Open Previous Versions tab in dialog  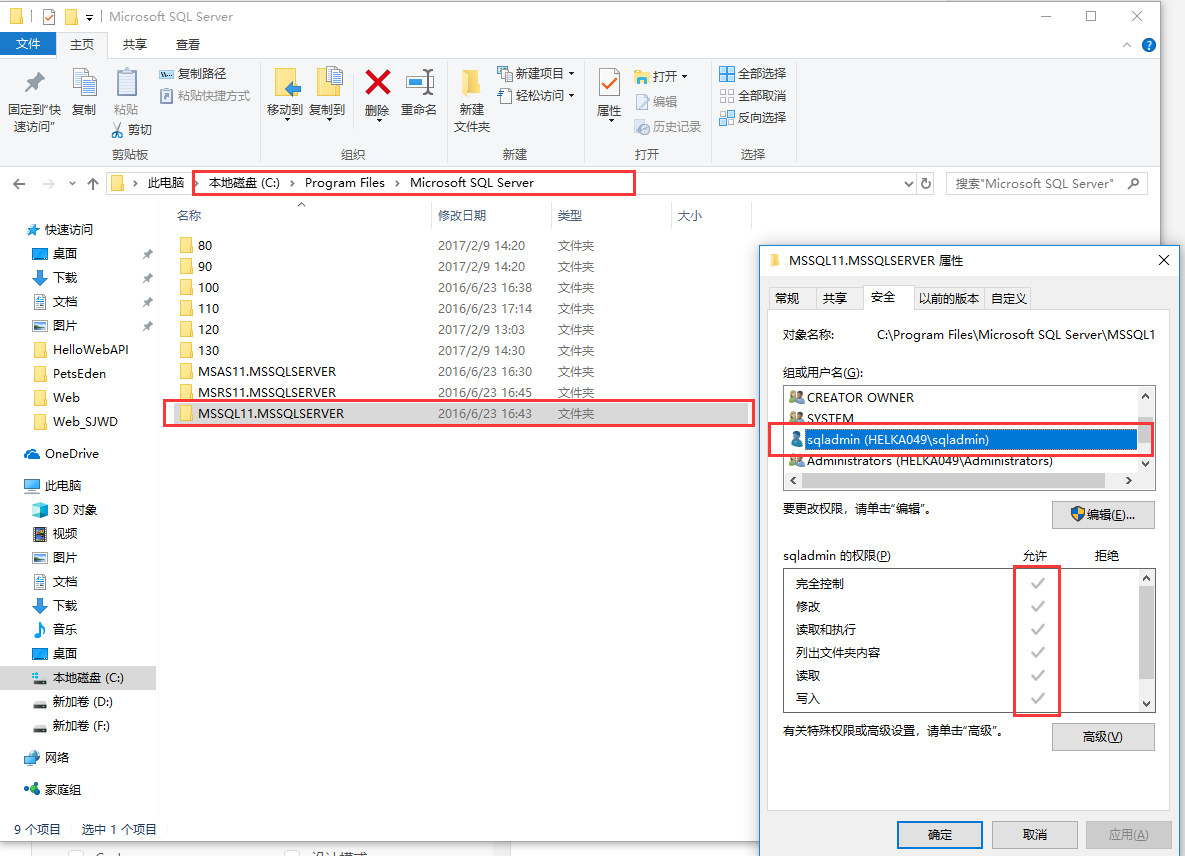pos(948,298)
